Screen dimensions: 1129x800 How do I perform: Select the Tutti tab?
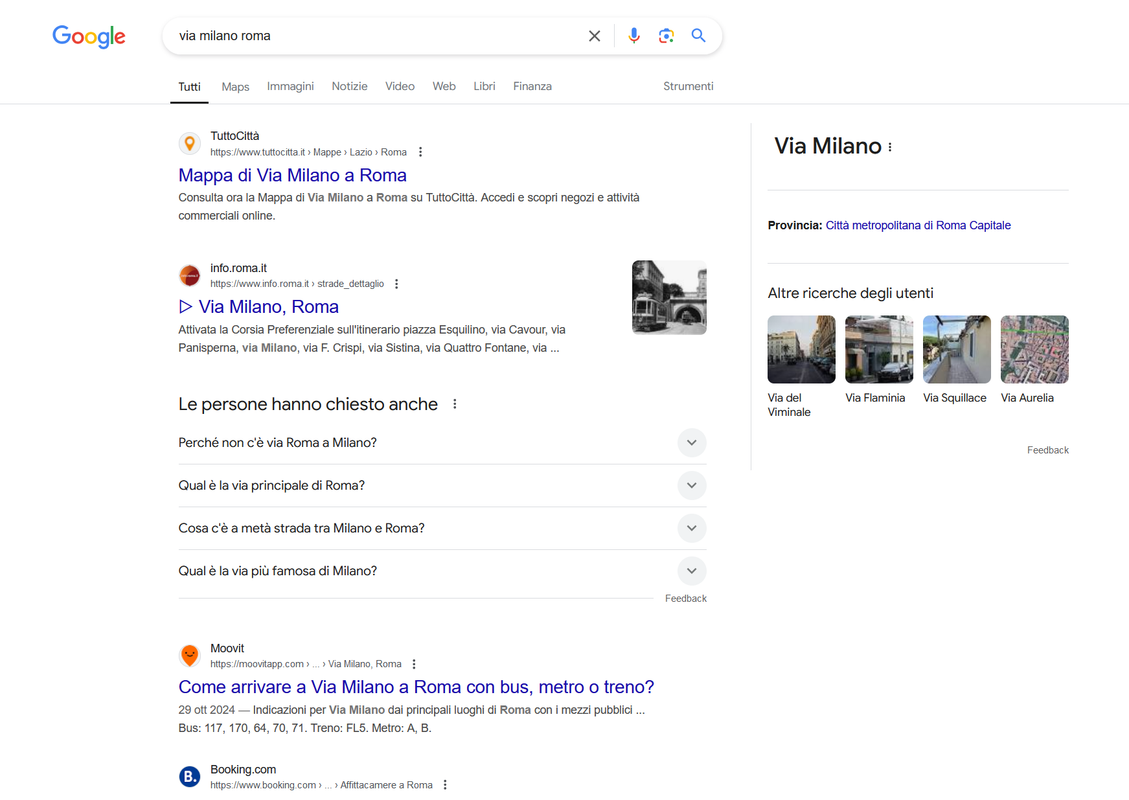[x=189, y=86]
